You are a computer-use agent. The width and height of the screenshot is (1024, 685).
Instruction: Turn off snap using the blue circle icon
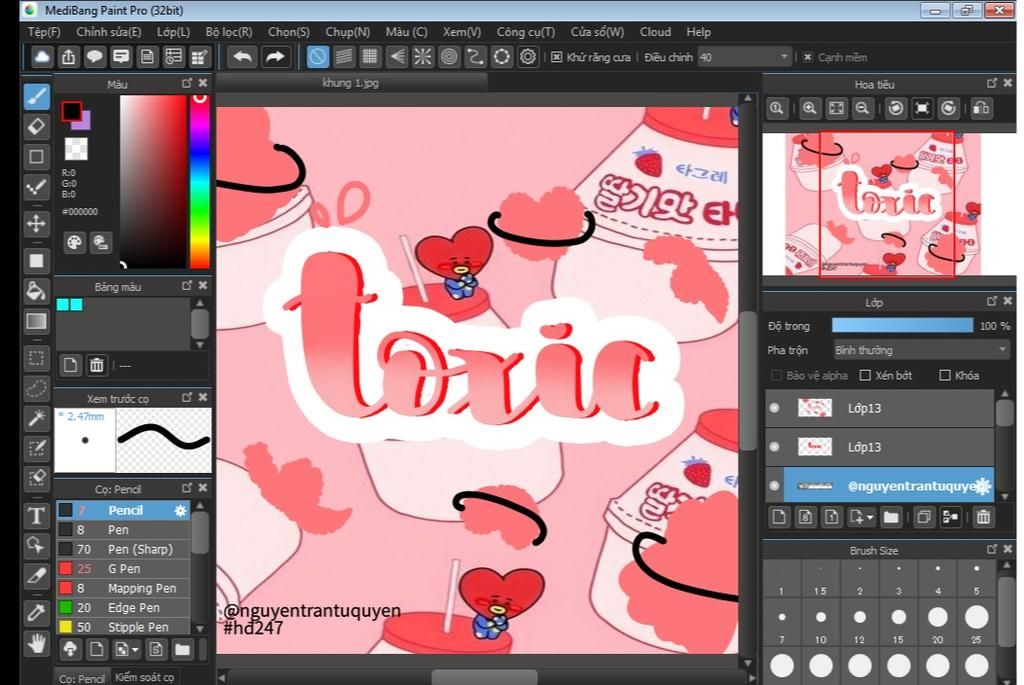pyautogui.click(x=317, y=57)
